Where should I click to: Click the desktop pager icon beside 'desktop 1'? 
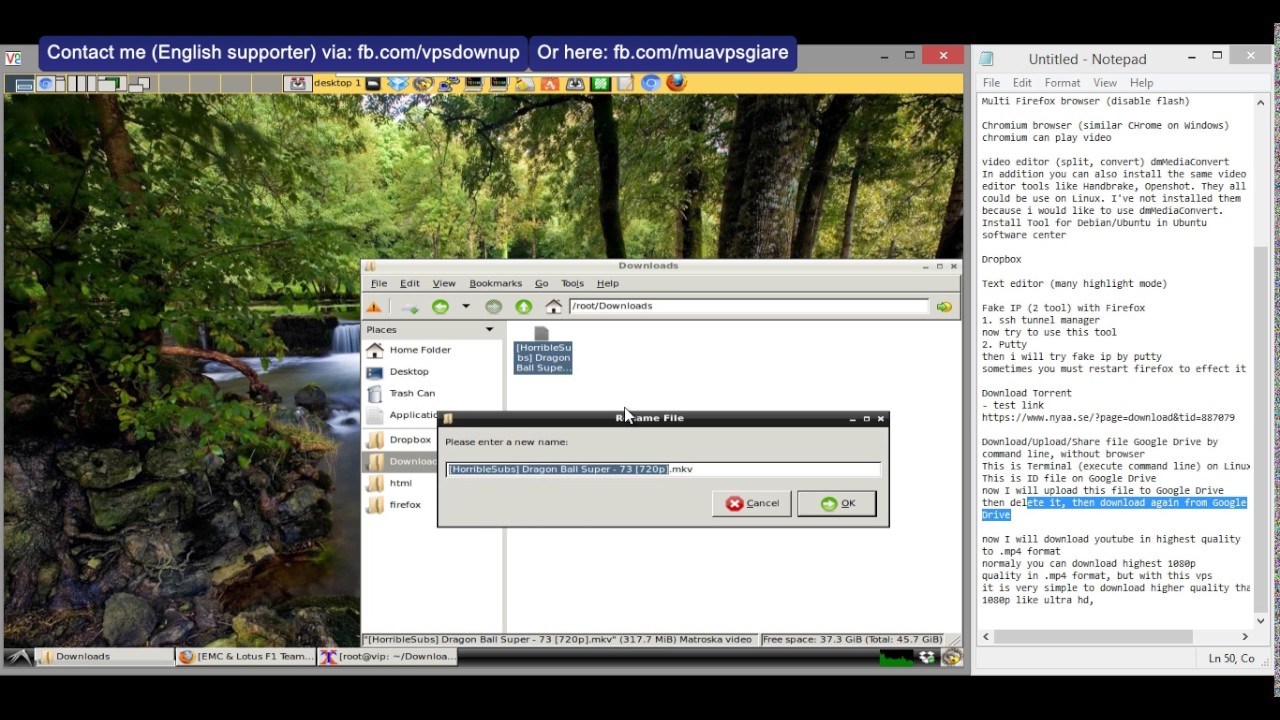click(297, 83)
